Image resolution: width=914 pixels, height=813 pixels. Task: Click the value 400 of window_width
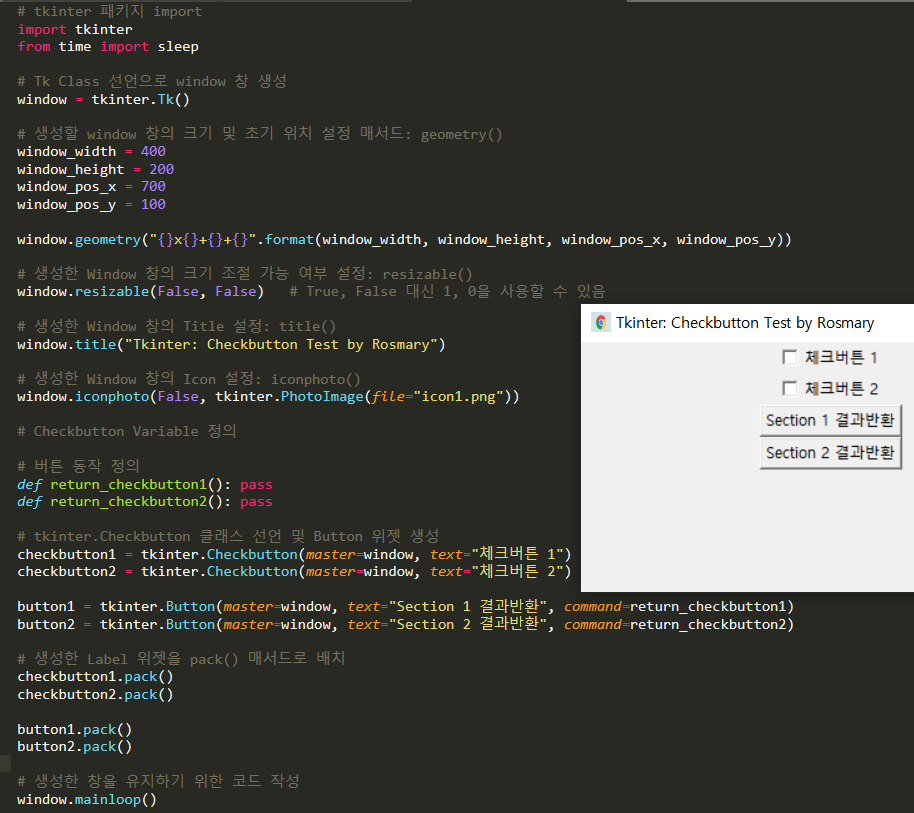(x=153, y=152)
